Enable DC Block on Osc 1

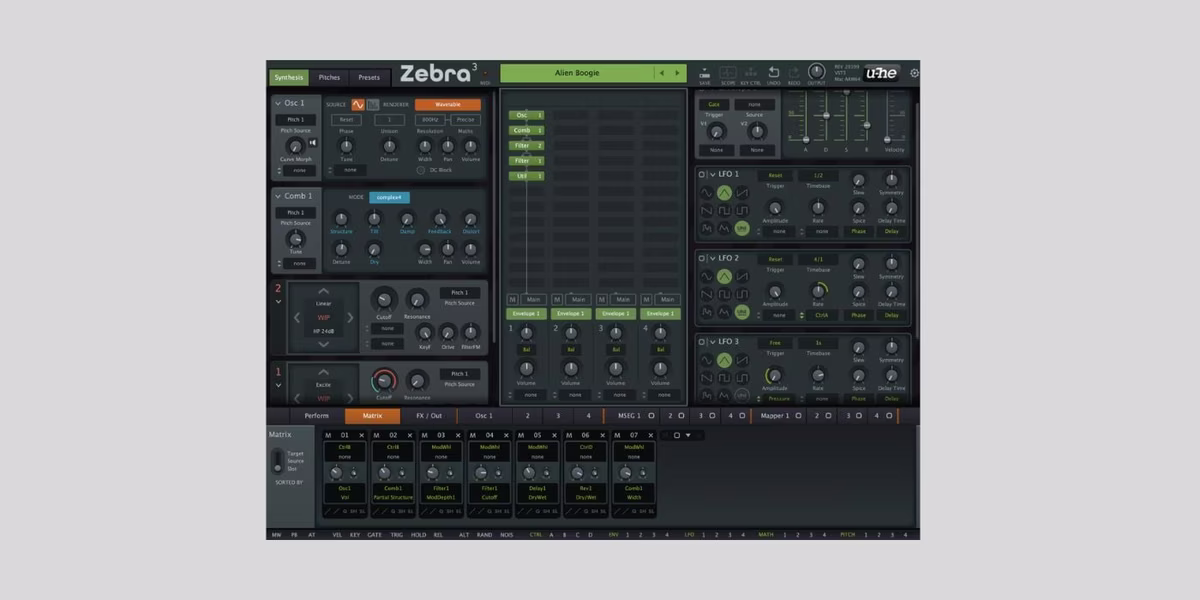421,170
